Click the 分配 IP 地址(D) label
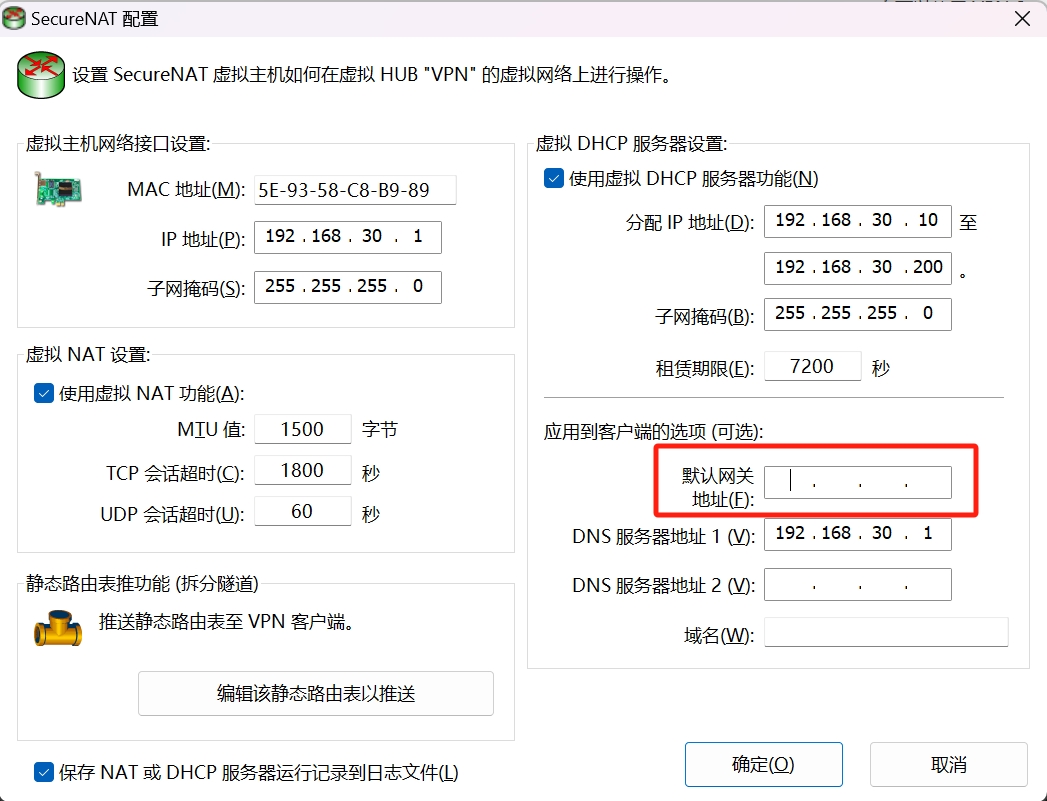This screenshot has width=1047, height=801. [690, 222]
